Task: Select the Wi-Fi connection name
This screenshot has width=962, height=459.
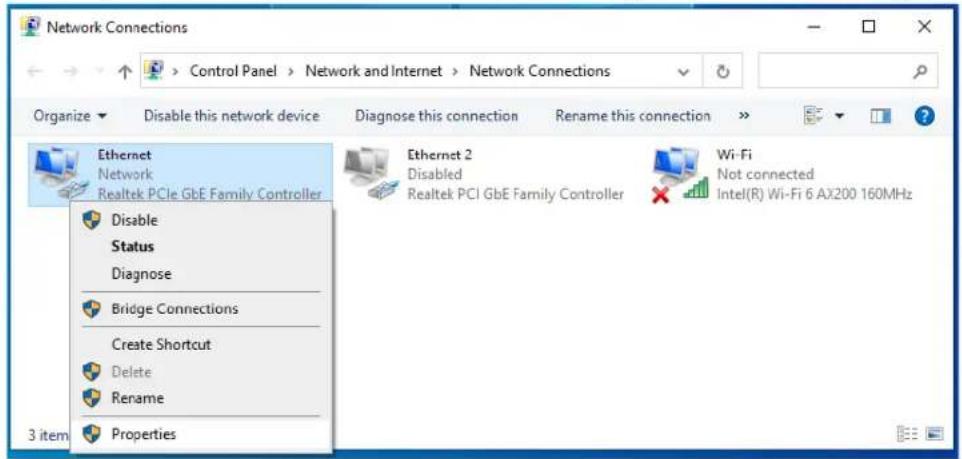Action: [734, 155]
